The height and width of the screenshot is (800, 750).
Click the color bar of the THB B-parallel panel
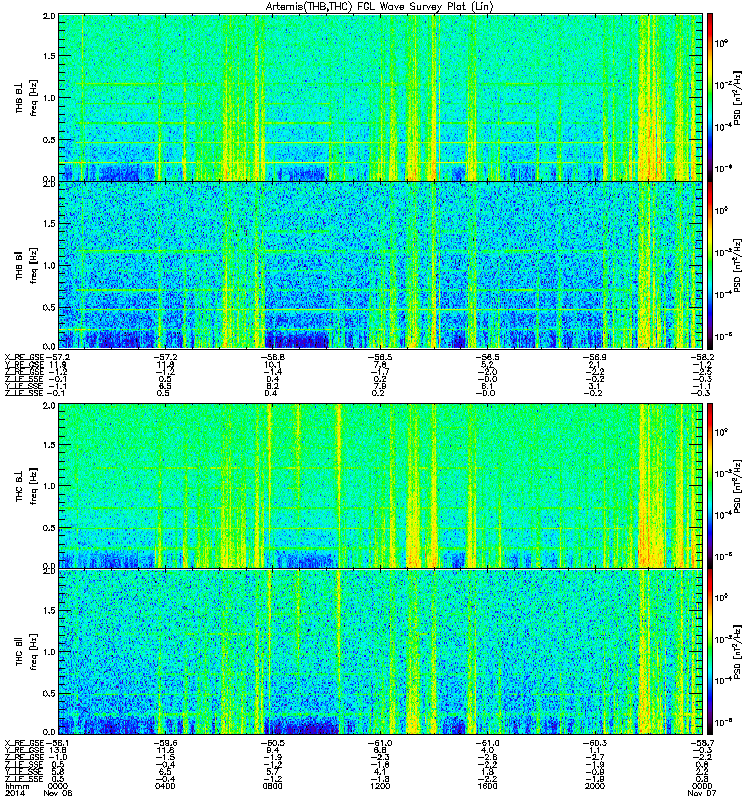[710, 265]
